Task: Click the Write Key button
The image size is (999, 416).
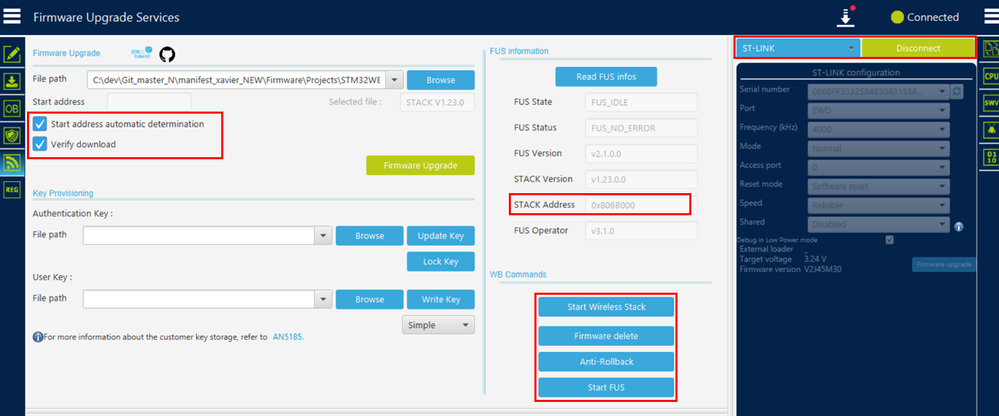Action: (x=441, y=299)
